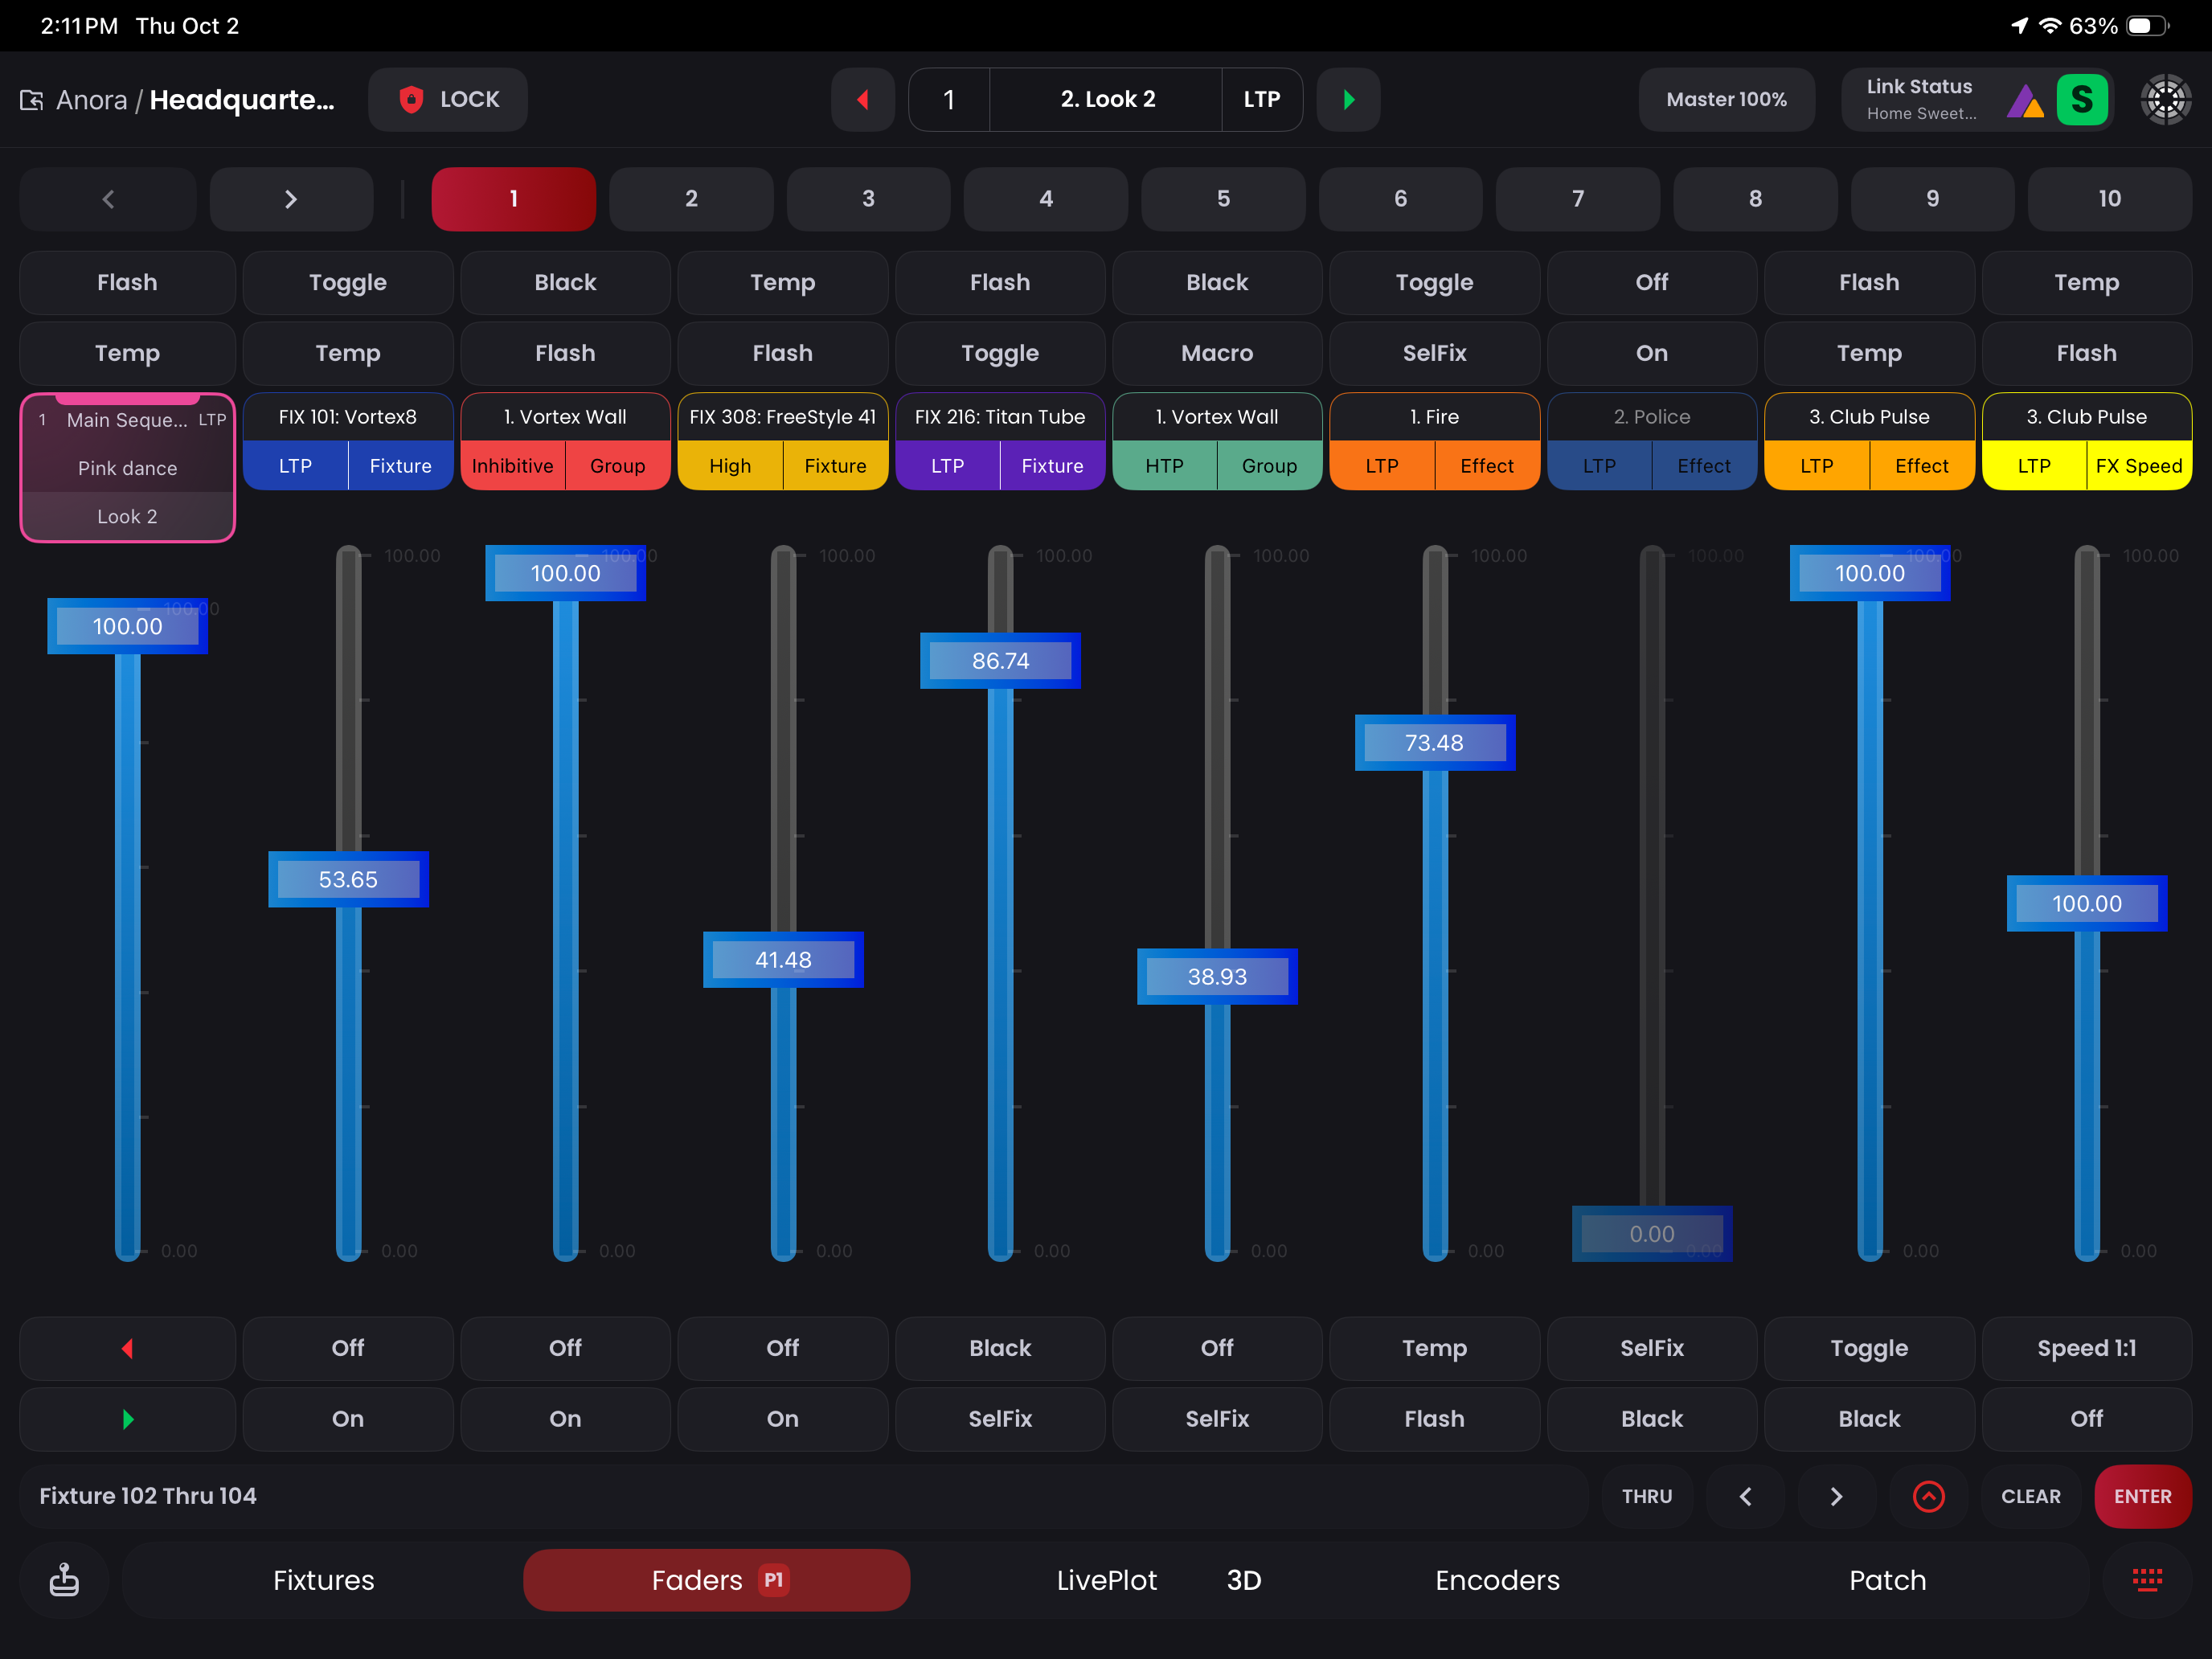Tap the green S link status icon

2082,100
